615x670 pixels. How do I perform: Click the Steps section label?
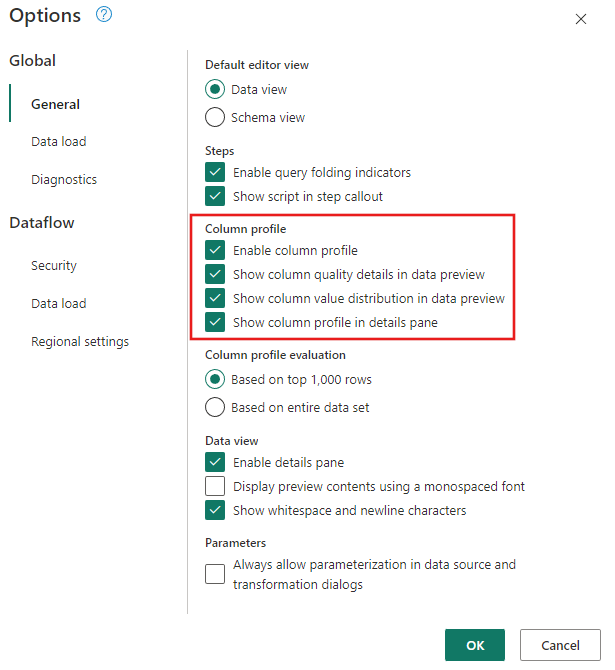[220, 151]
